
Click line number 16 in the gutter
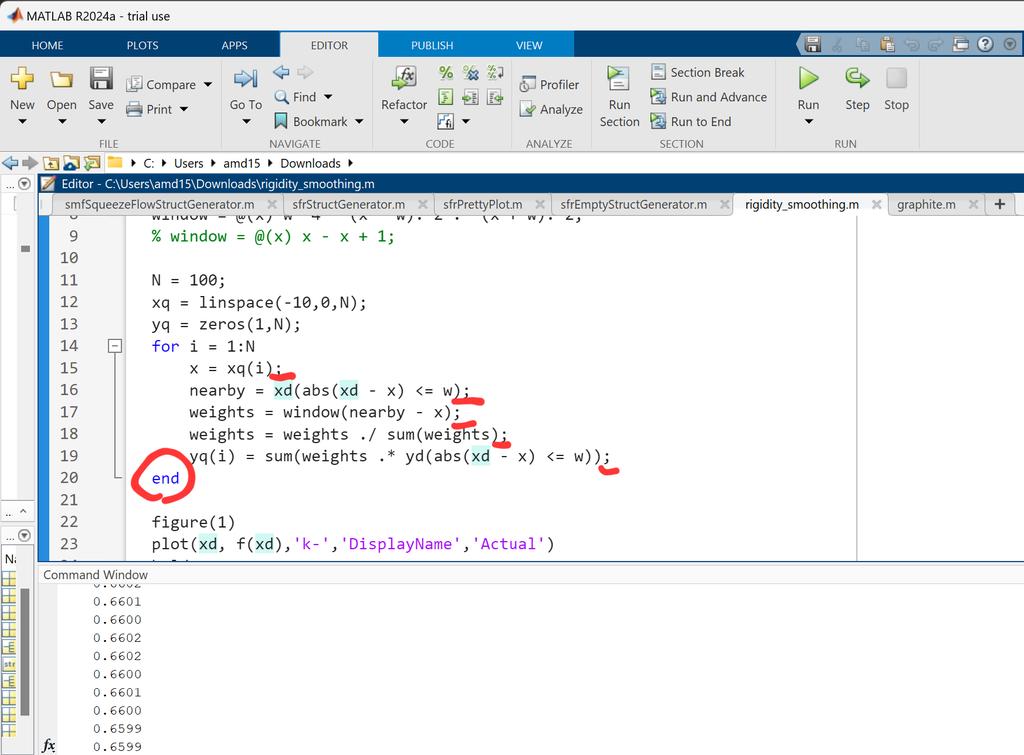[x=69, y=390]
